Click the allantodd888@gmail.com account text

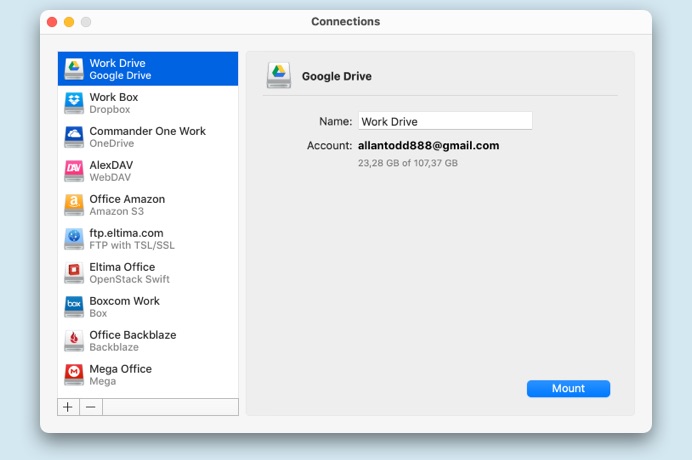click(429, 146)
